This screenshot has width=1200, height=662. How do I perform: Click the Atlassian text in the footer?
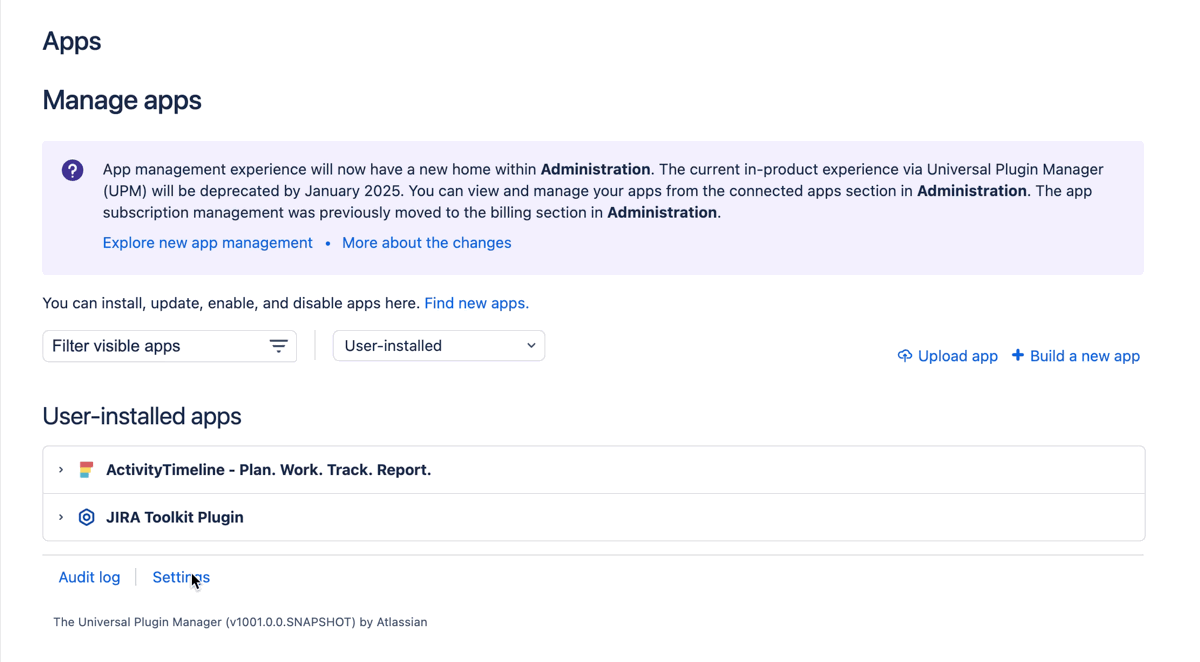pos(404,621)
